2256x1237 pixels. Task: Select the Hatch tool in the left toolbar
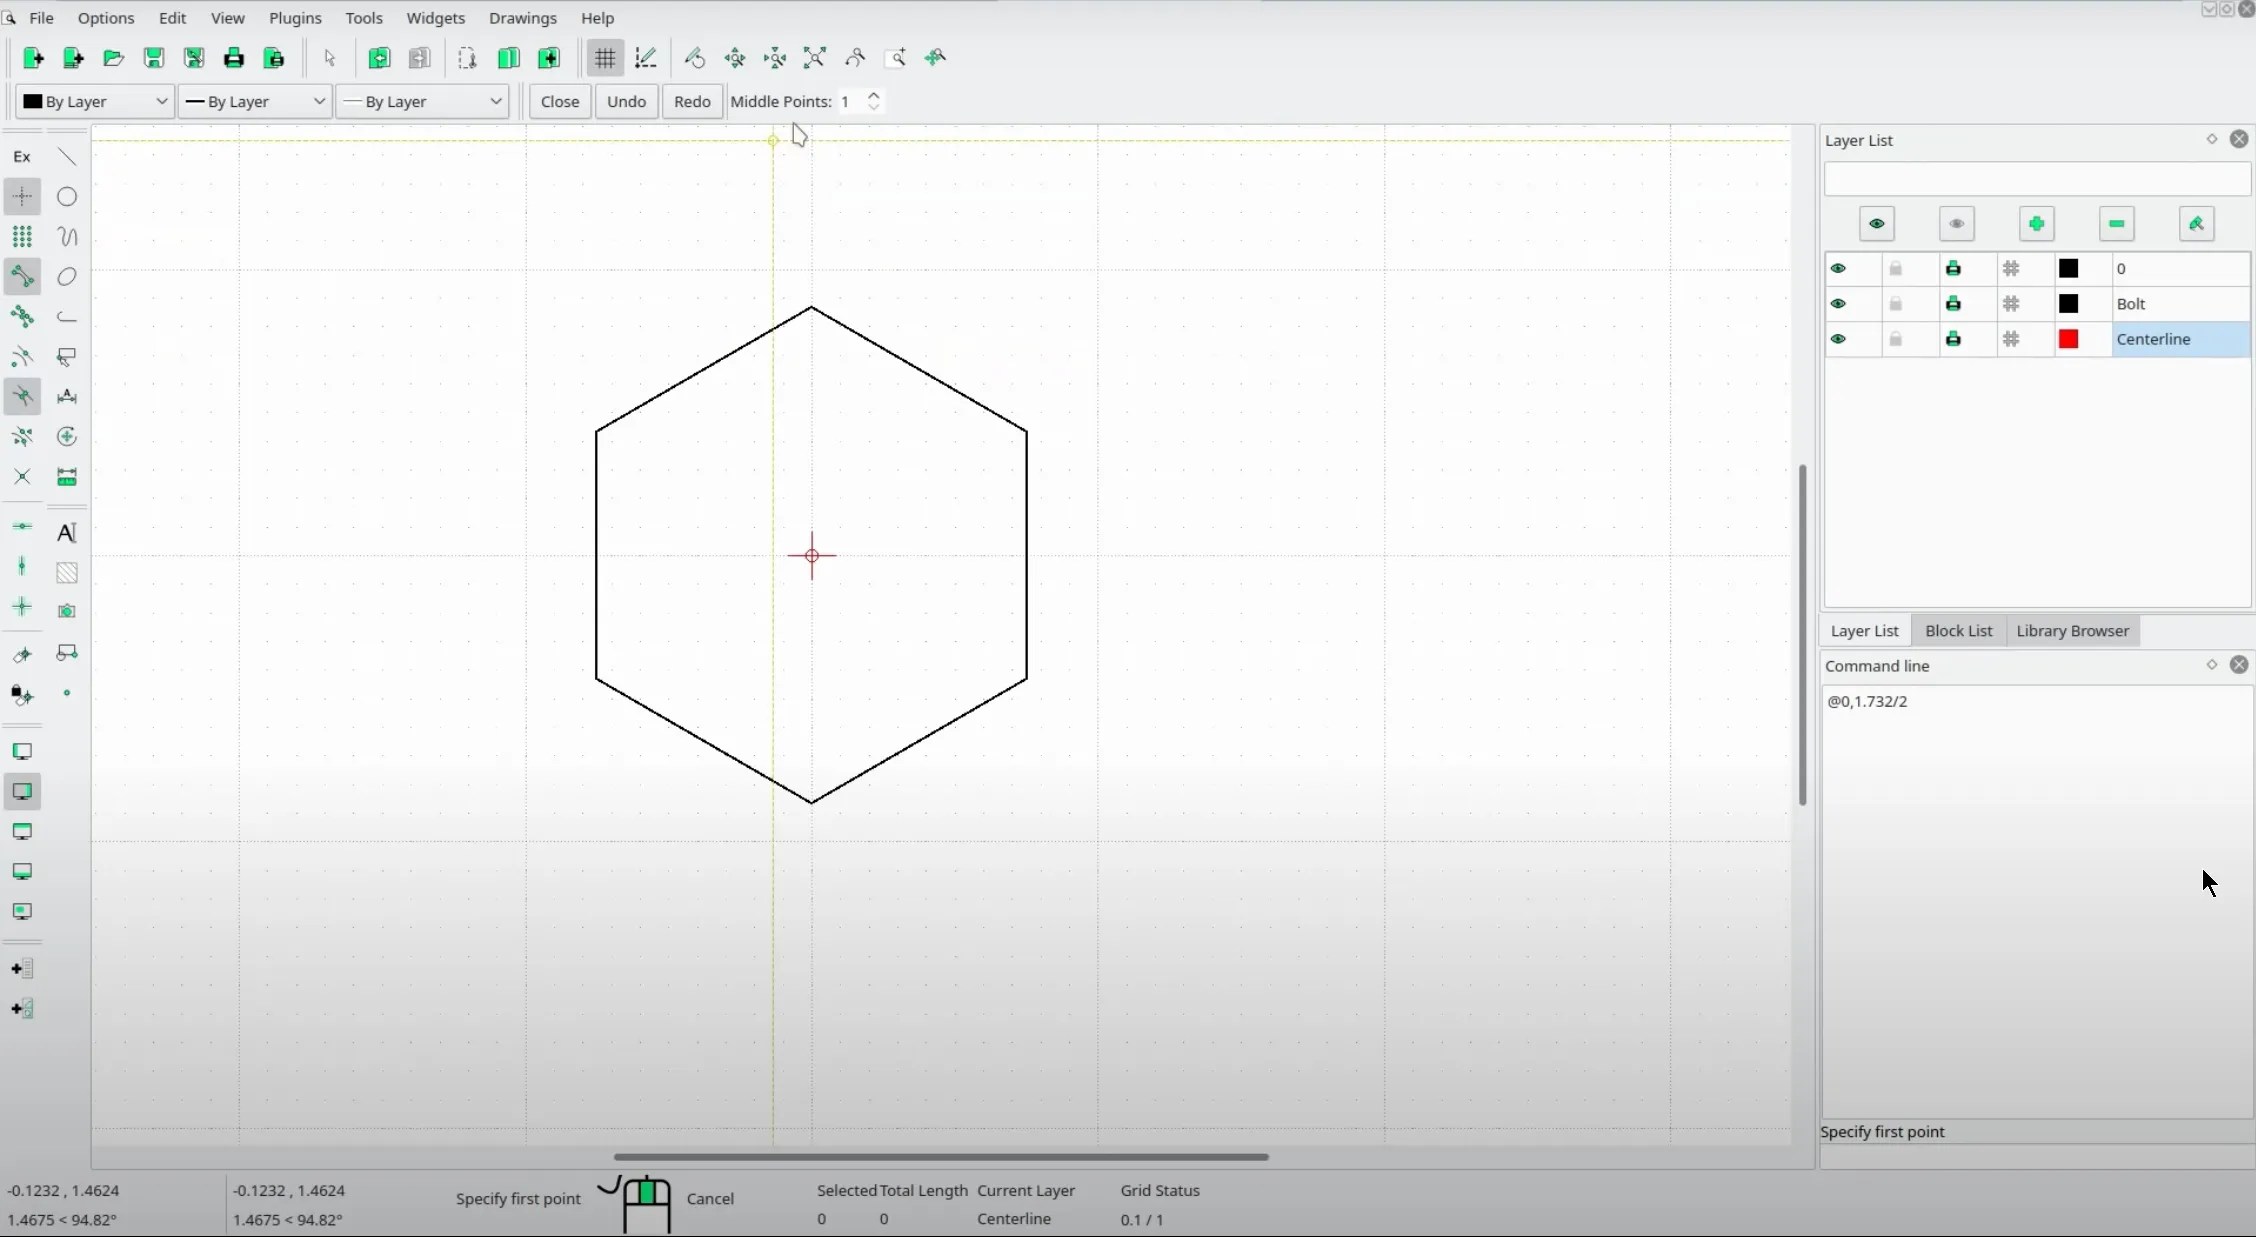[67, 571]
